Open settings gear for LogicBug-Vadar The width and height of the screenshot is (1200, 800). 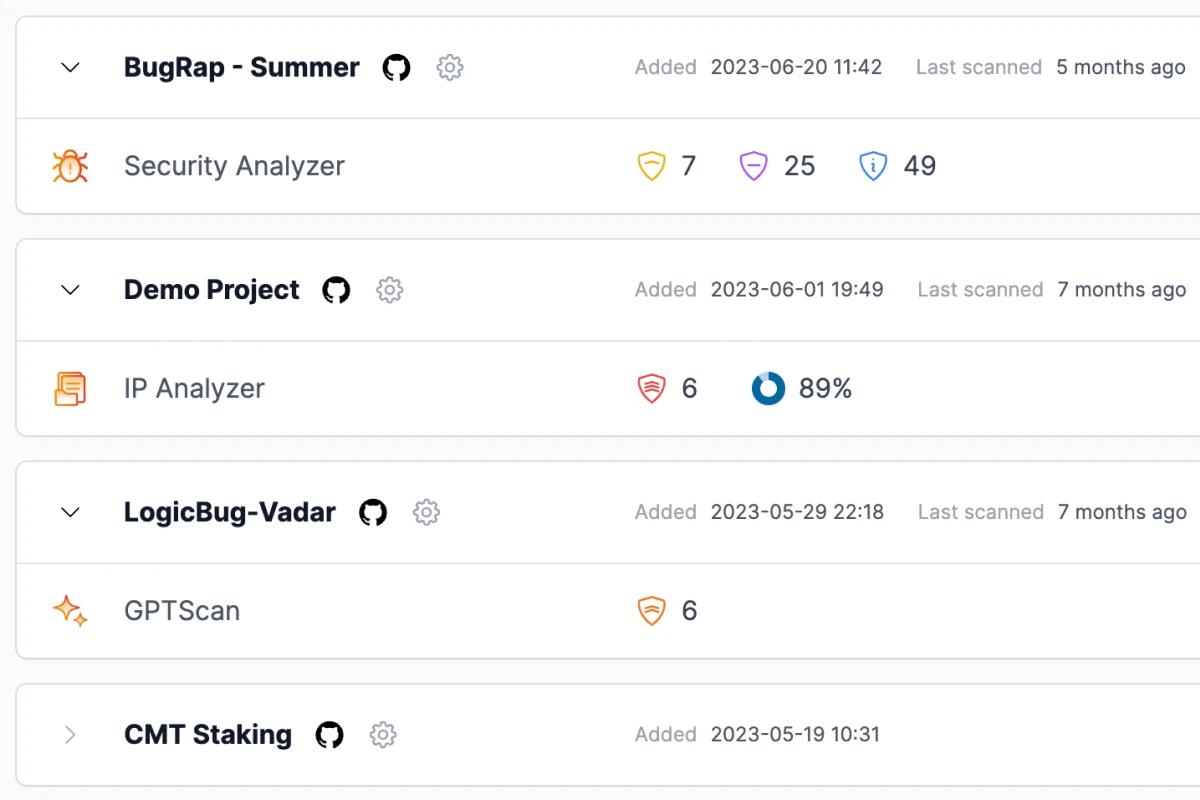point(427,512)
